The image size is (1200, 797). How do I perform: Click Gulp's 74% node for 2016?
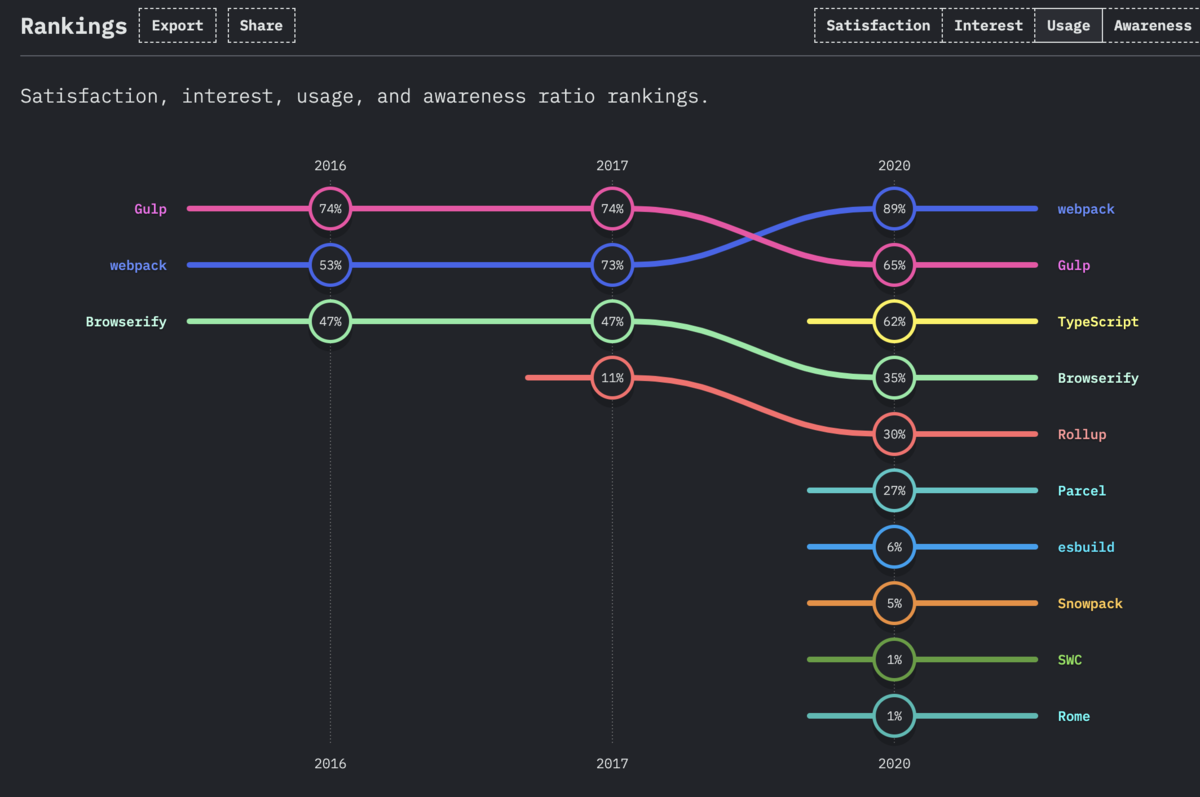pyautogui.click(x=330, y=209)
